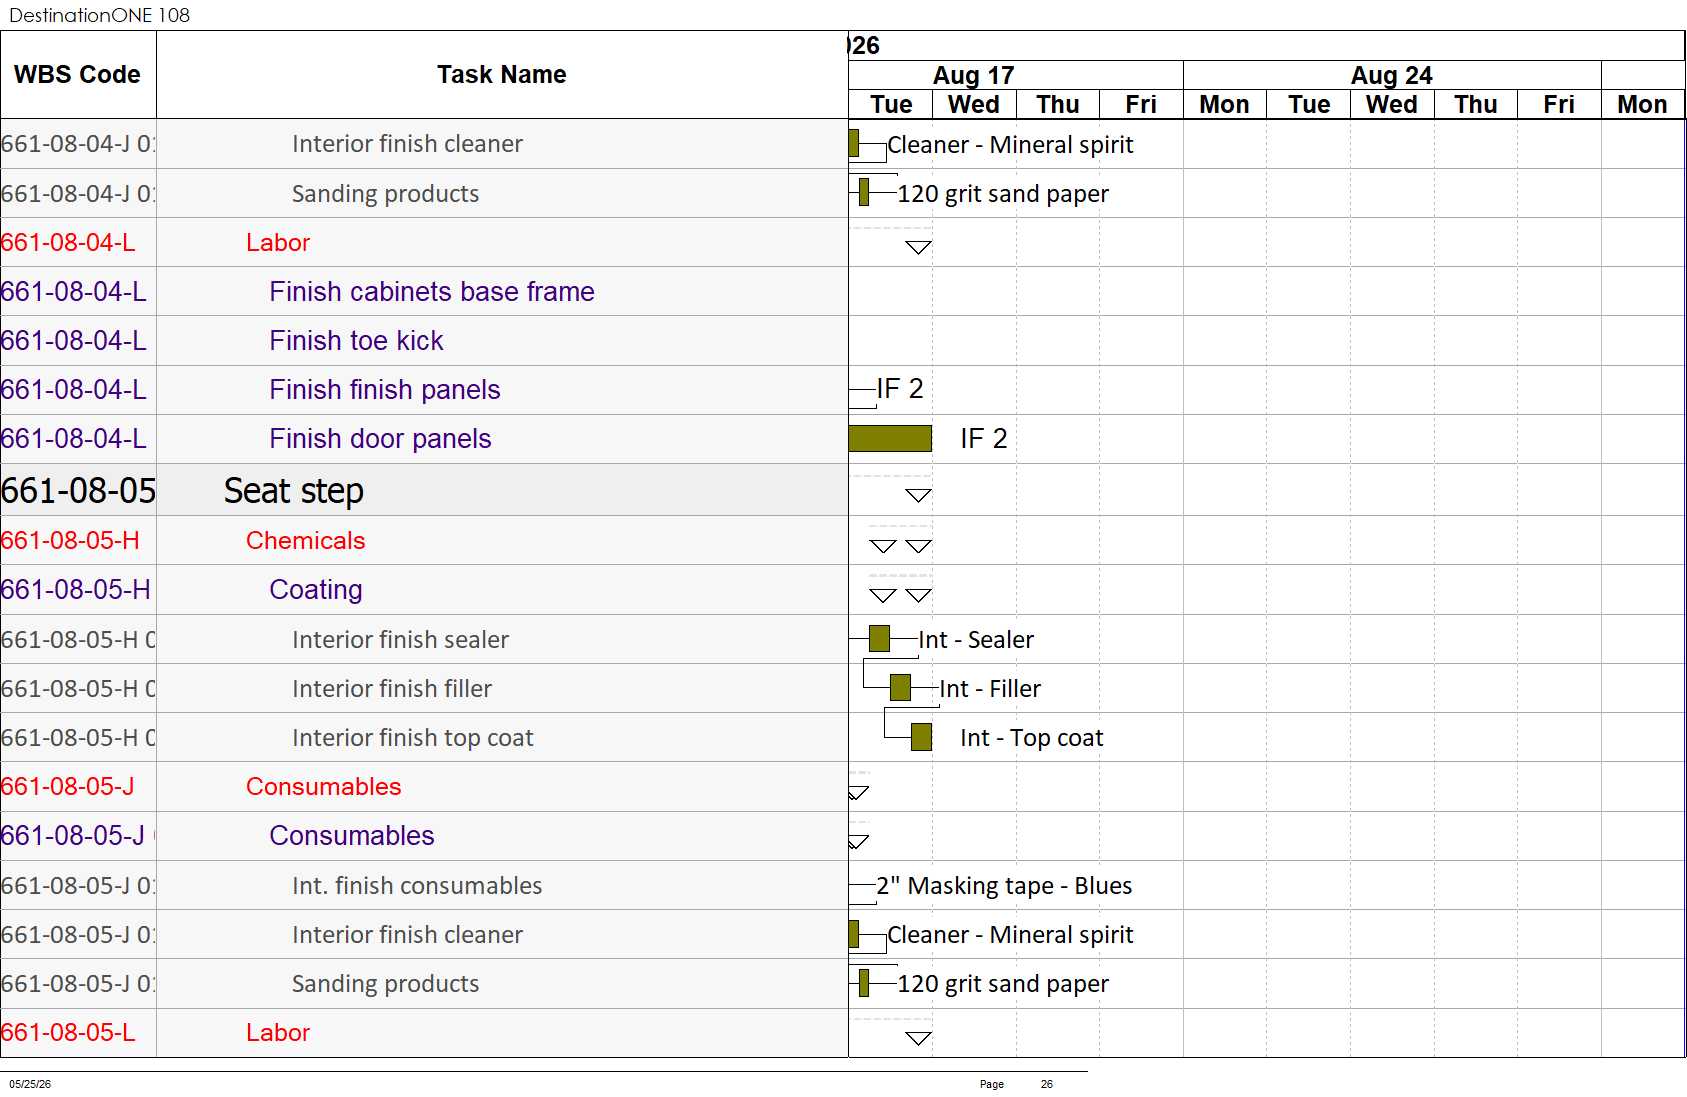Viewport: 1687px width, 1097px height.
Task: Click the Interior finish top coat task name
Action: [412, 738]
